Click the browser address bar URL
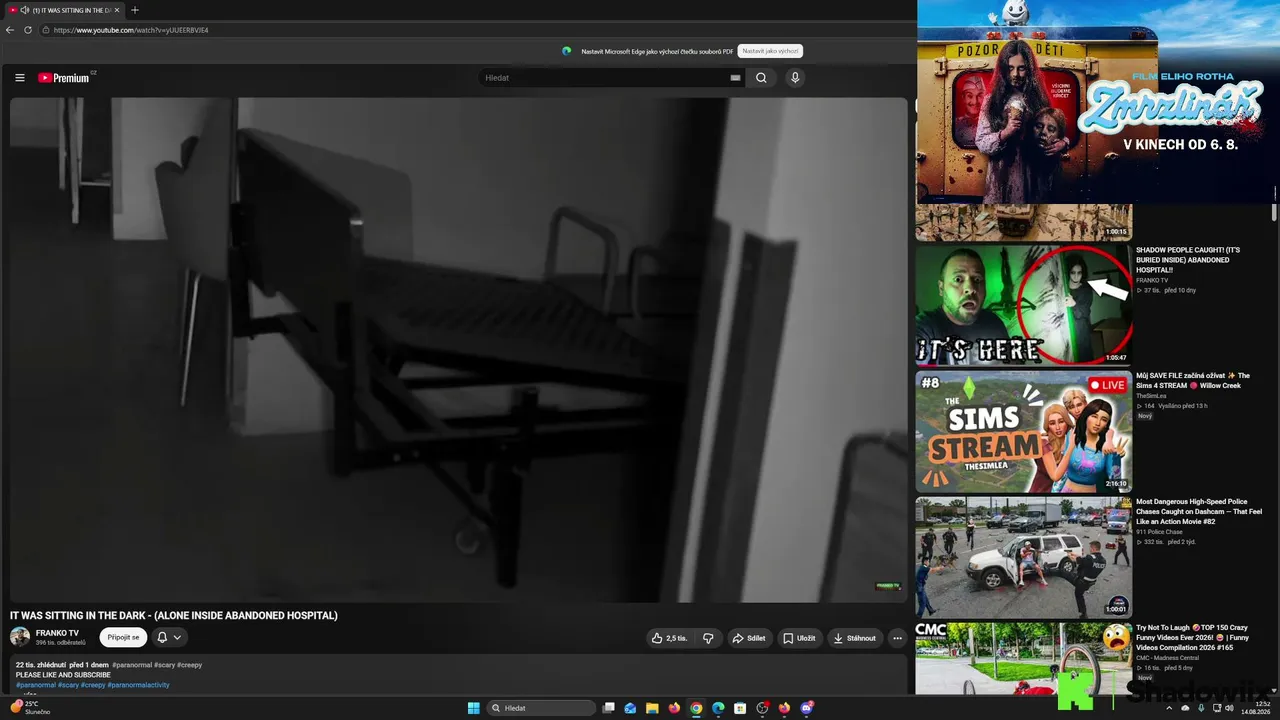1280x720 pixels. pyautogui.click(x=131, y=30)
